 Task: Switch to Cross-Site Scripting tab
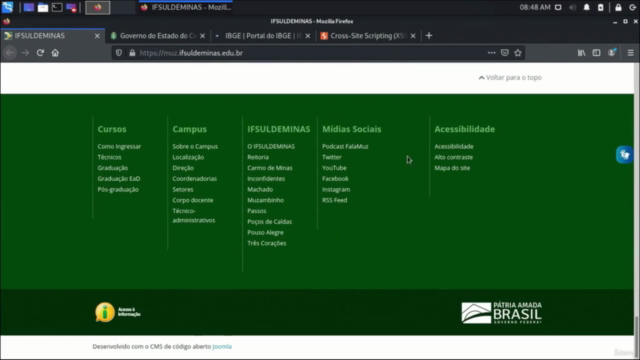[x=368, y=36]
